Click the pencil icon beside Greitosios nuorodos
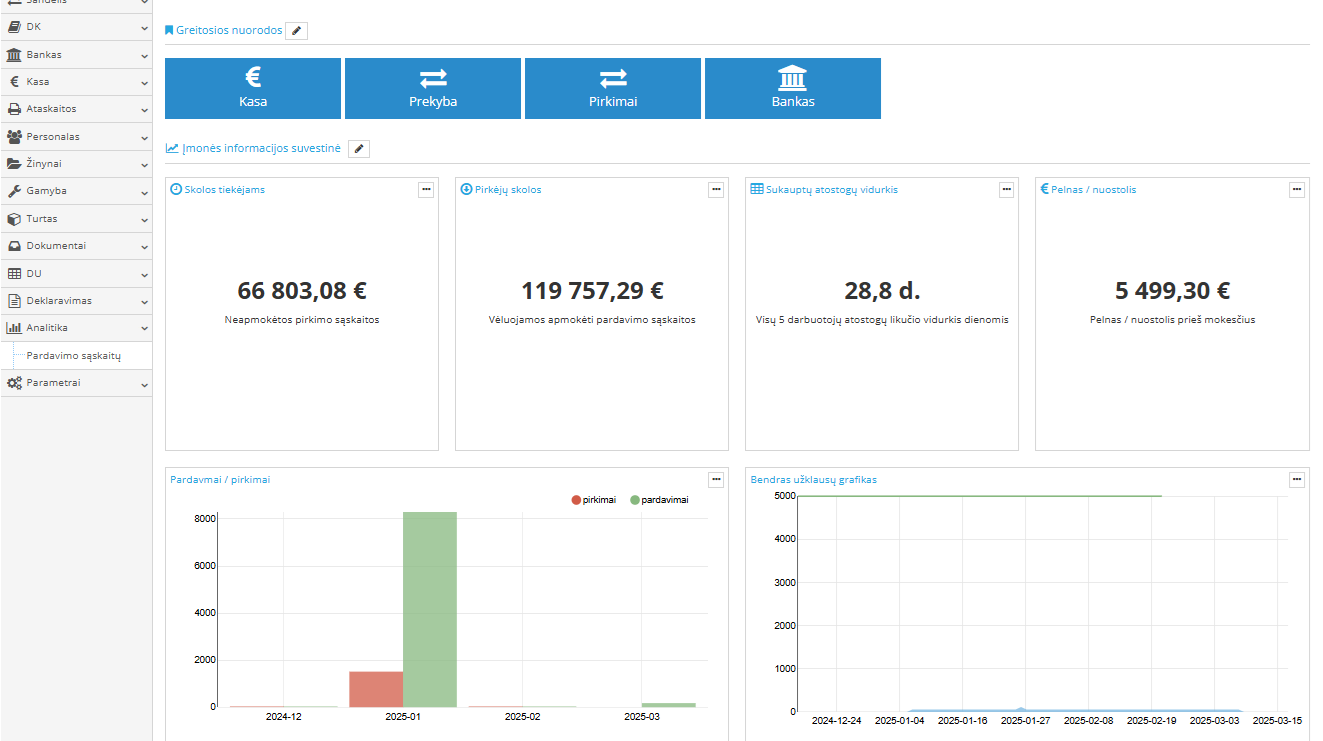Screen dimensions: 1323x741 [x=296, y=31]
